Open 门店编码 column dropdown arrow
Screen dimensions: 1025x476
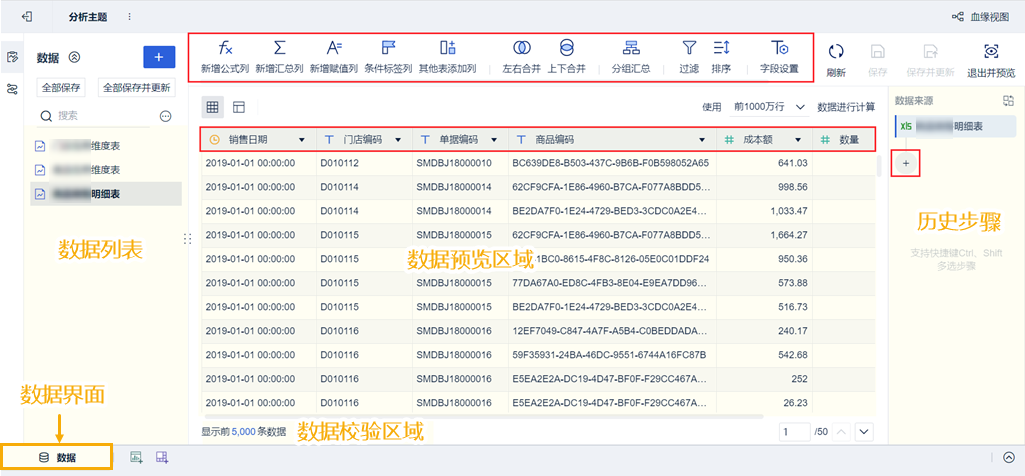click(x=397, y=139)
